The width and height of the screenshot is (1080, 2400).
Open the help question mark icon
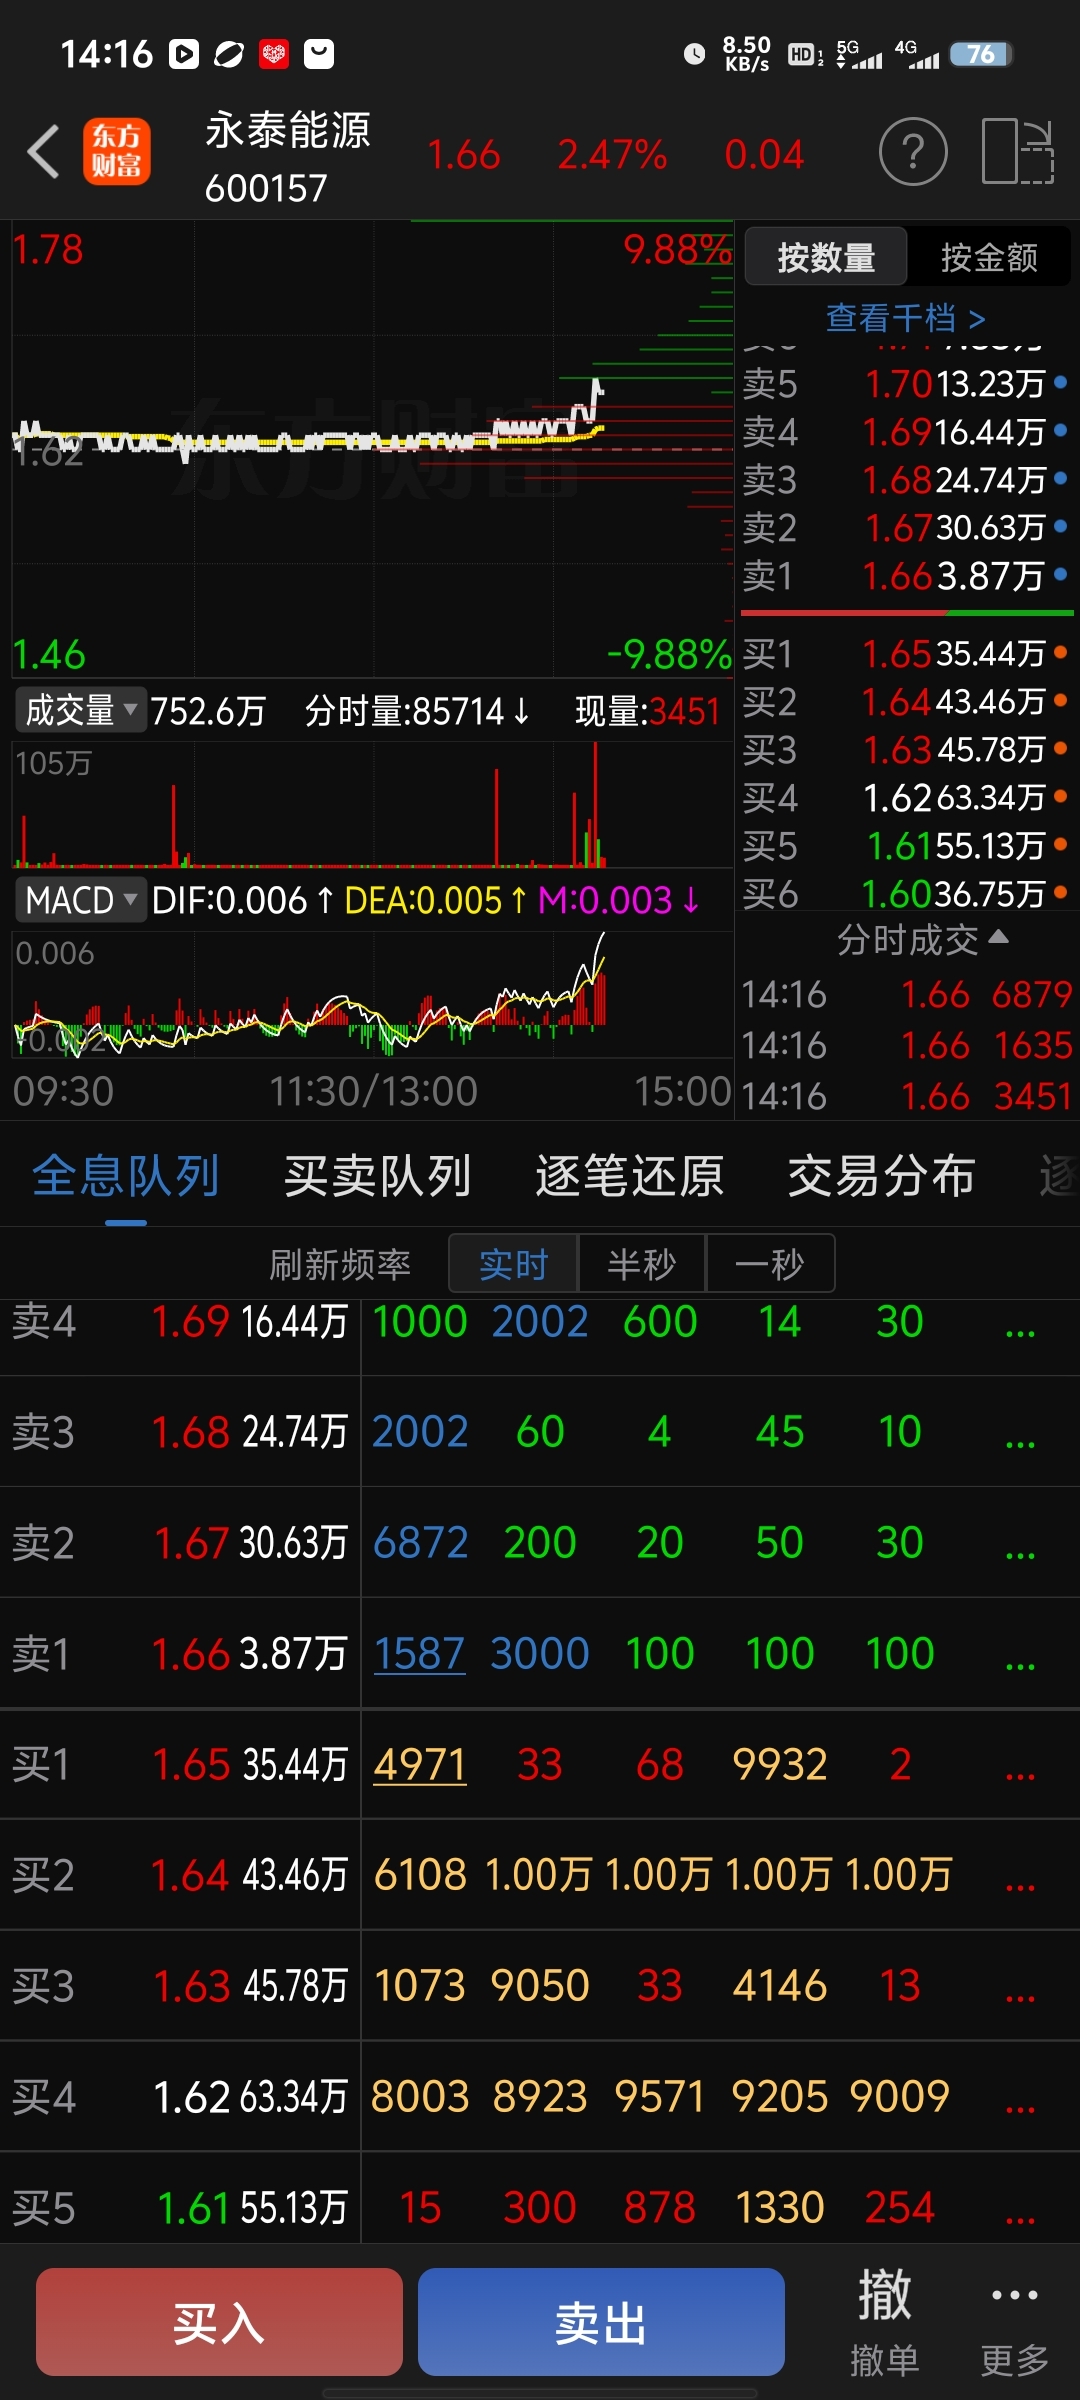(x=913, y=152)
